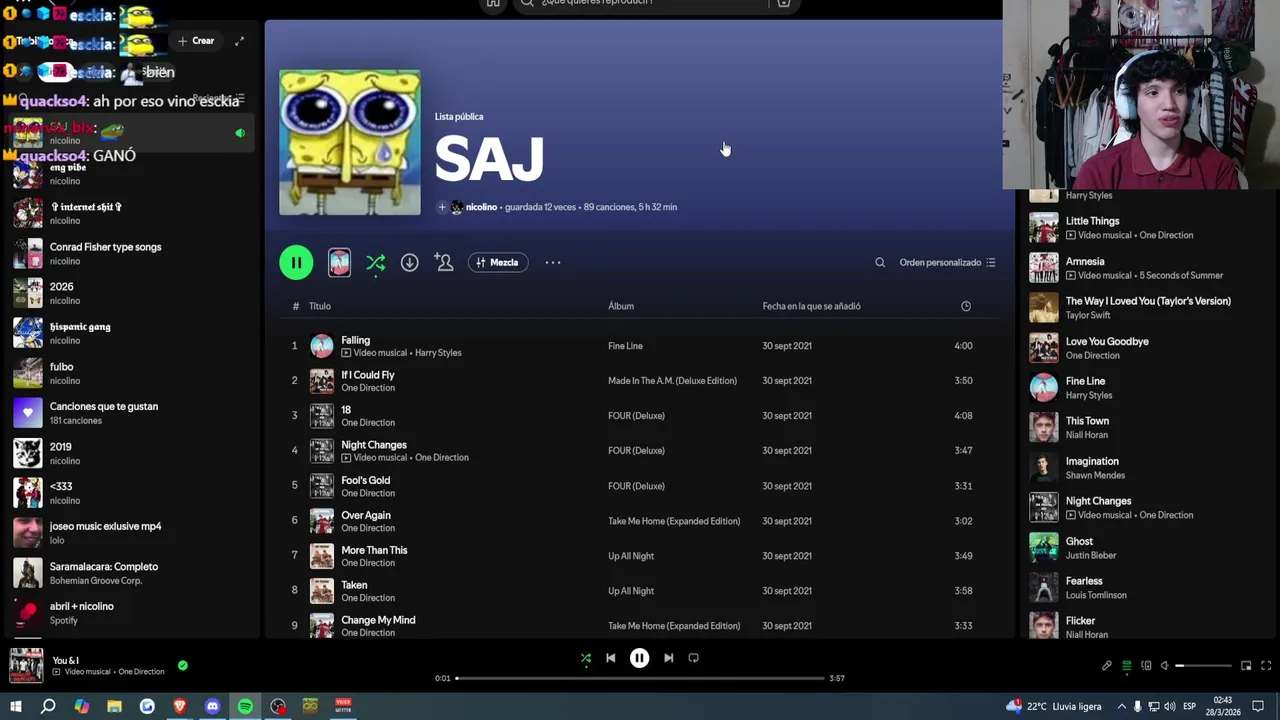Open the mini player icon

1246,666
